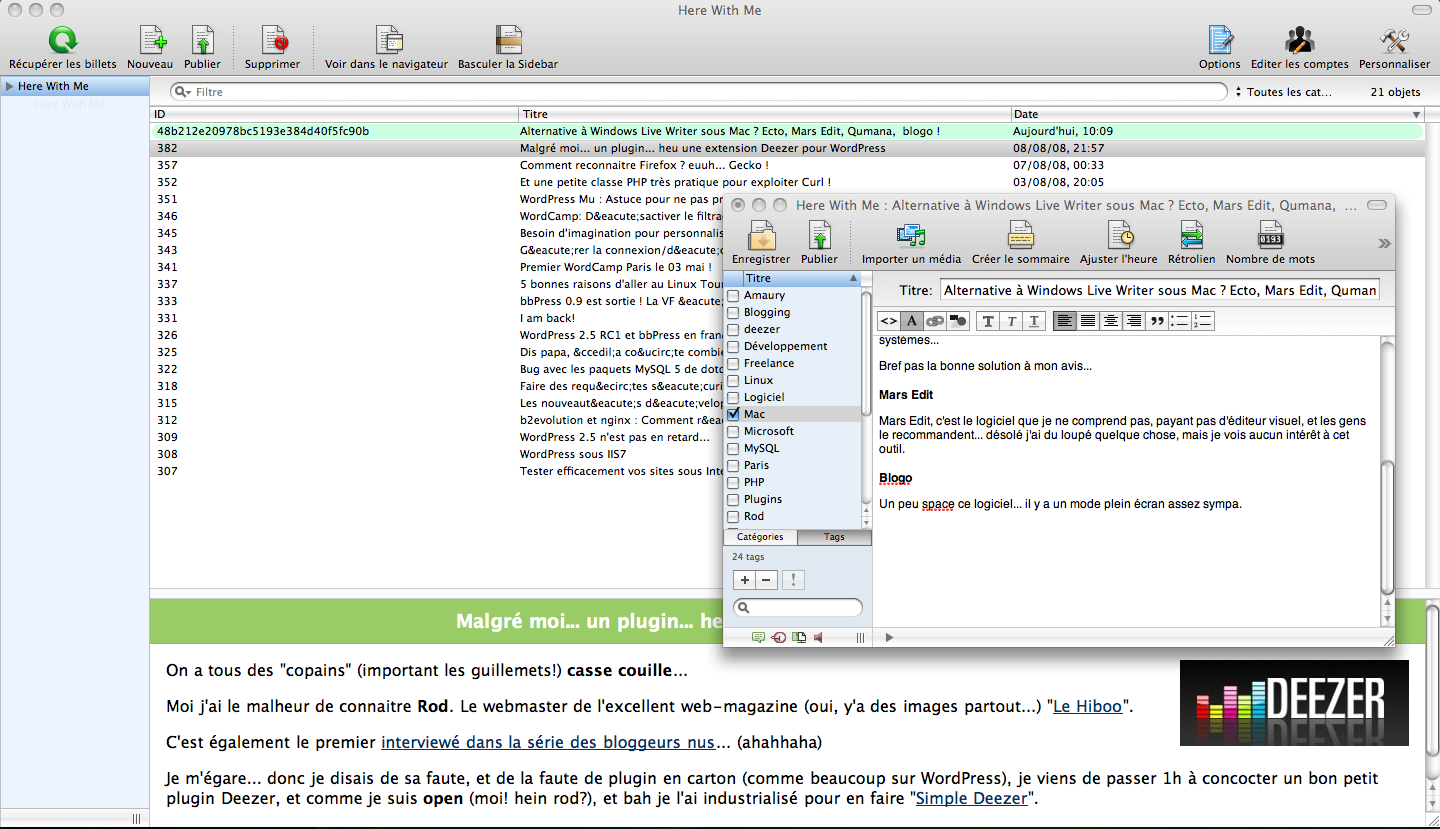This screenshot has height=829, width=1440.
Task: Insert a blockquote with the quote icon
Action: 1157,321
